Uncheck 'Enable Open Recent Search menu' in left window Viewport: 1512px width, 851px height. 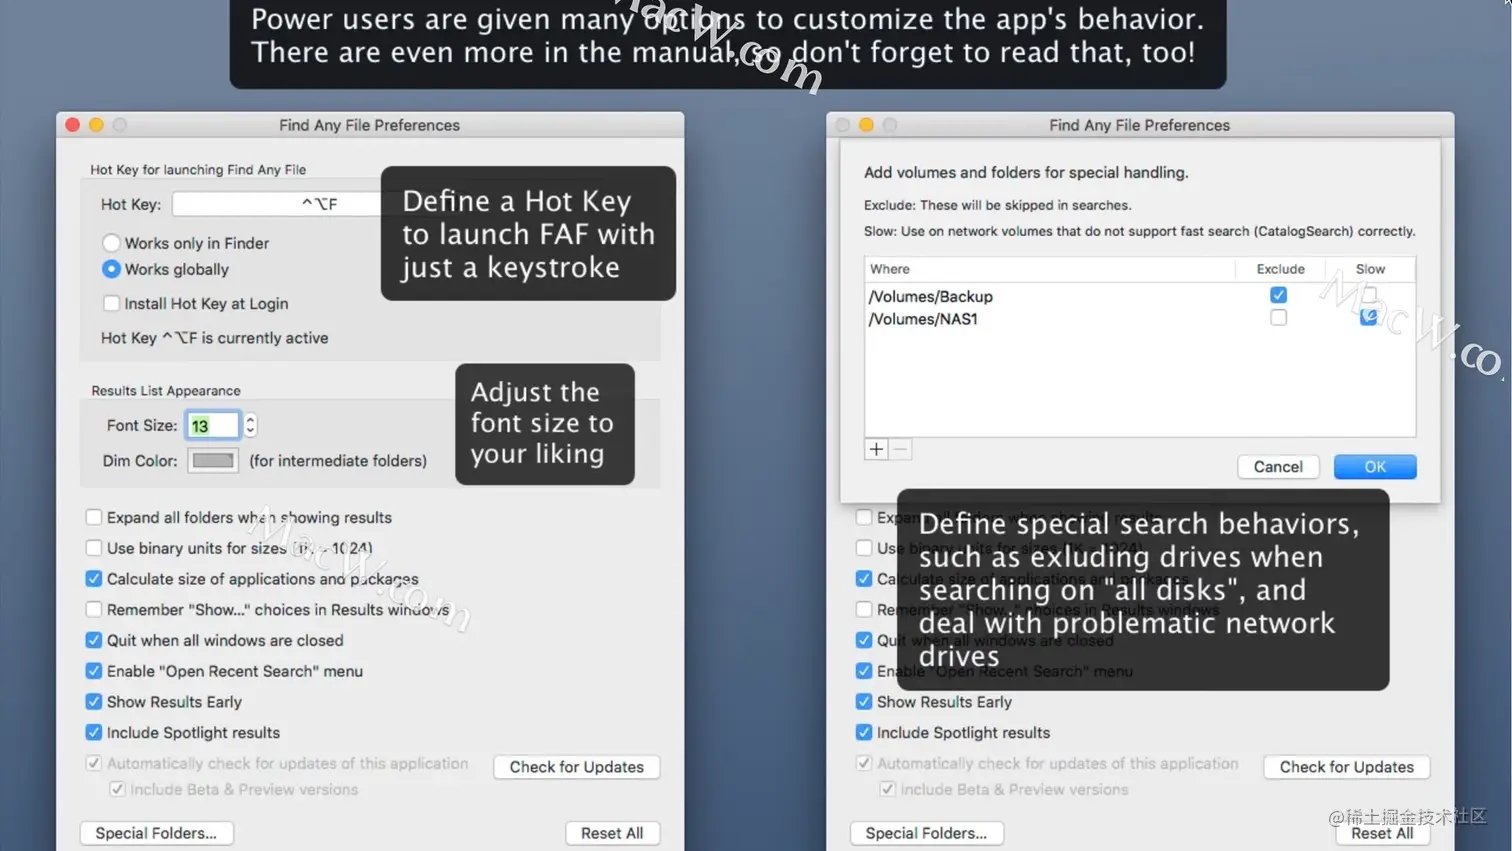click(94, 671)
